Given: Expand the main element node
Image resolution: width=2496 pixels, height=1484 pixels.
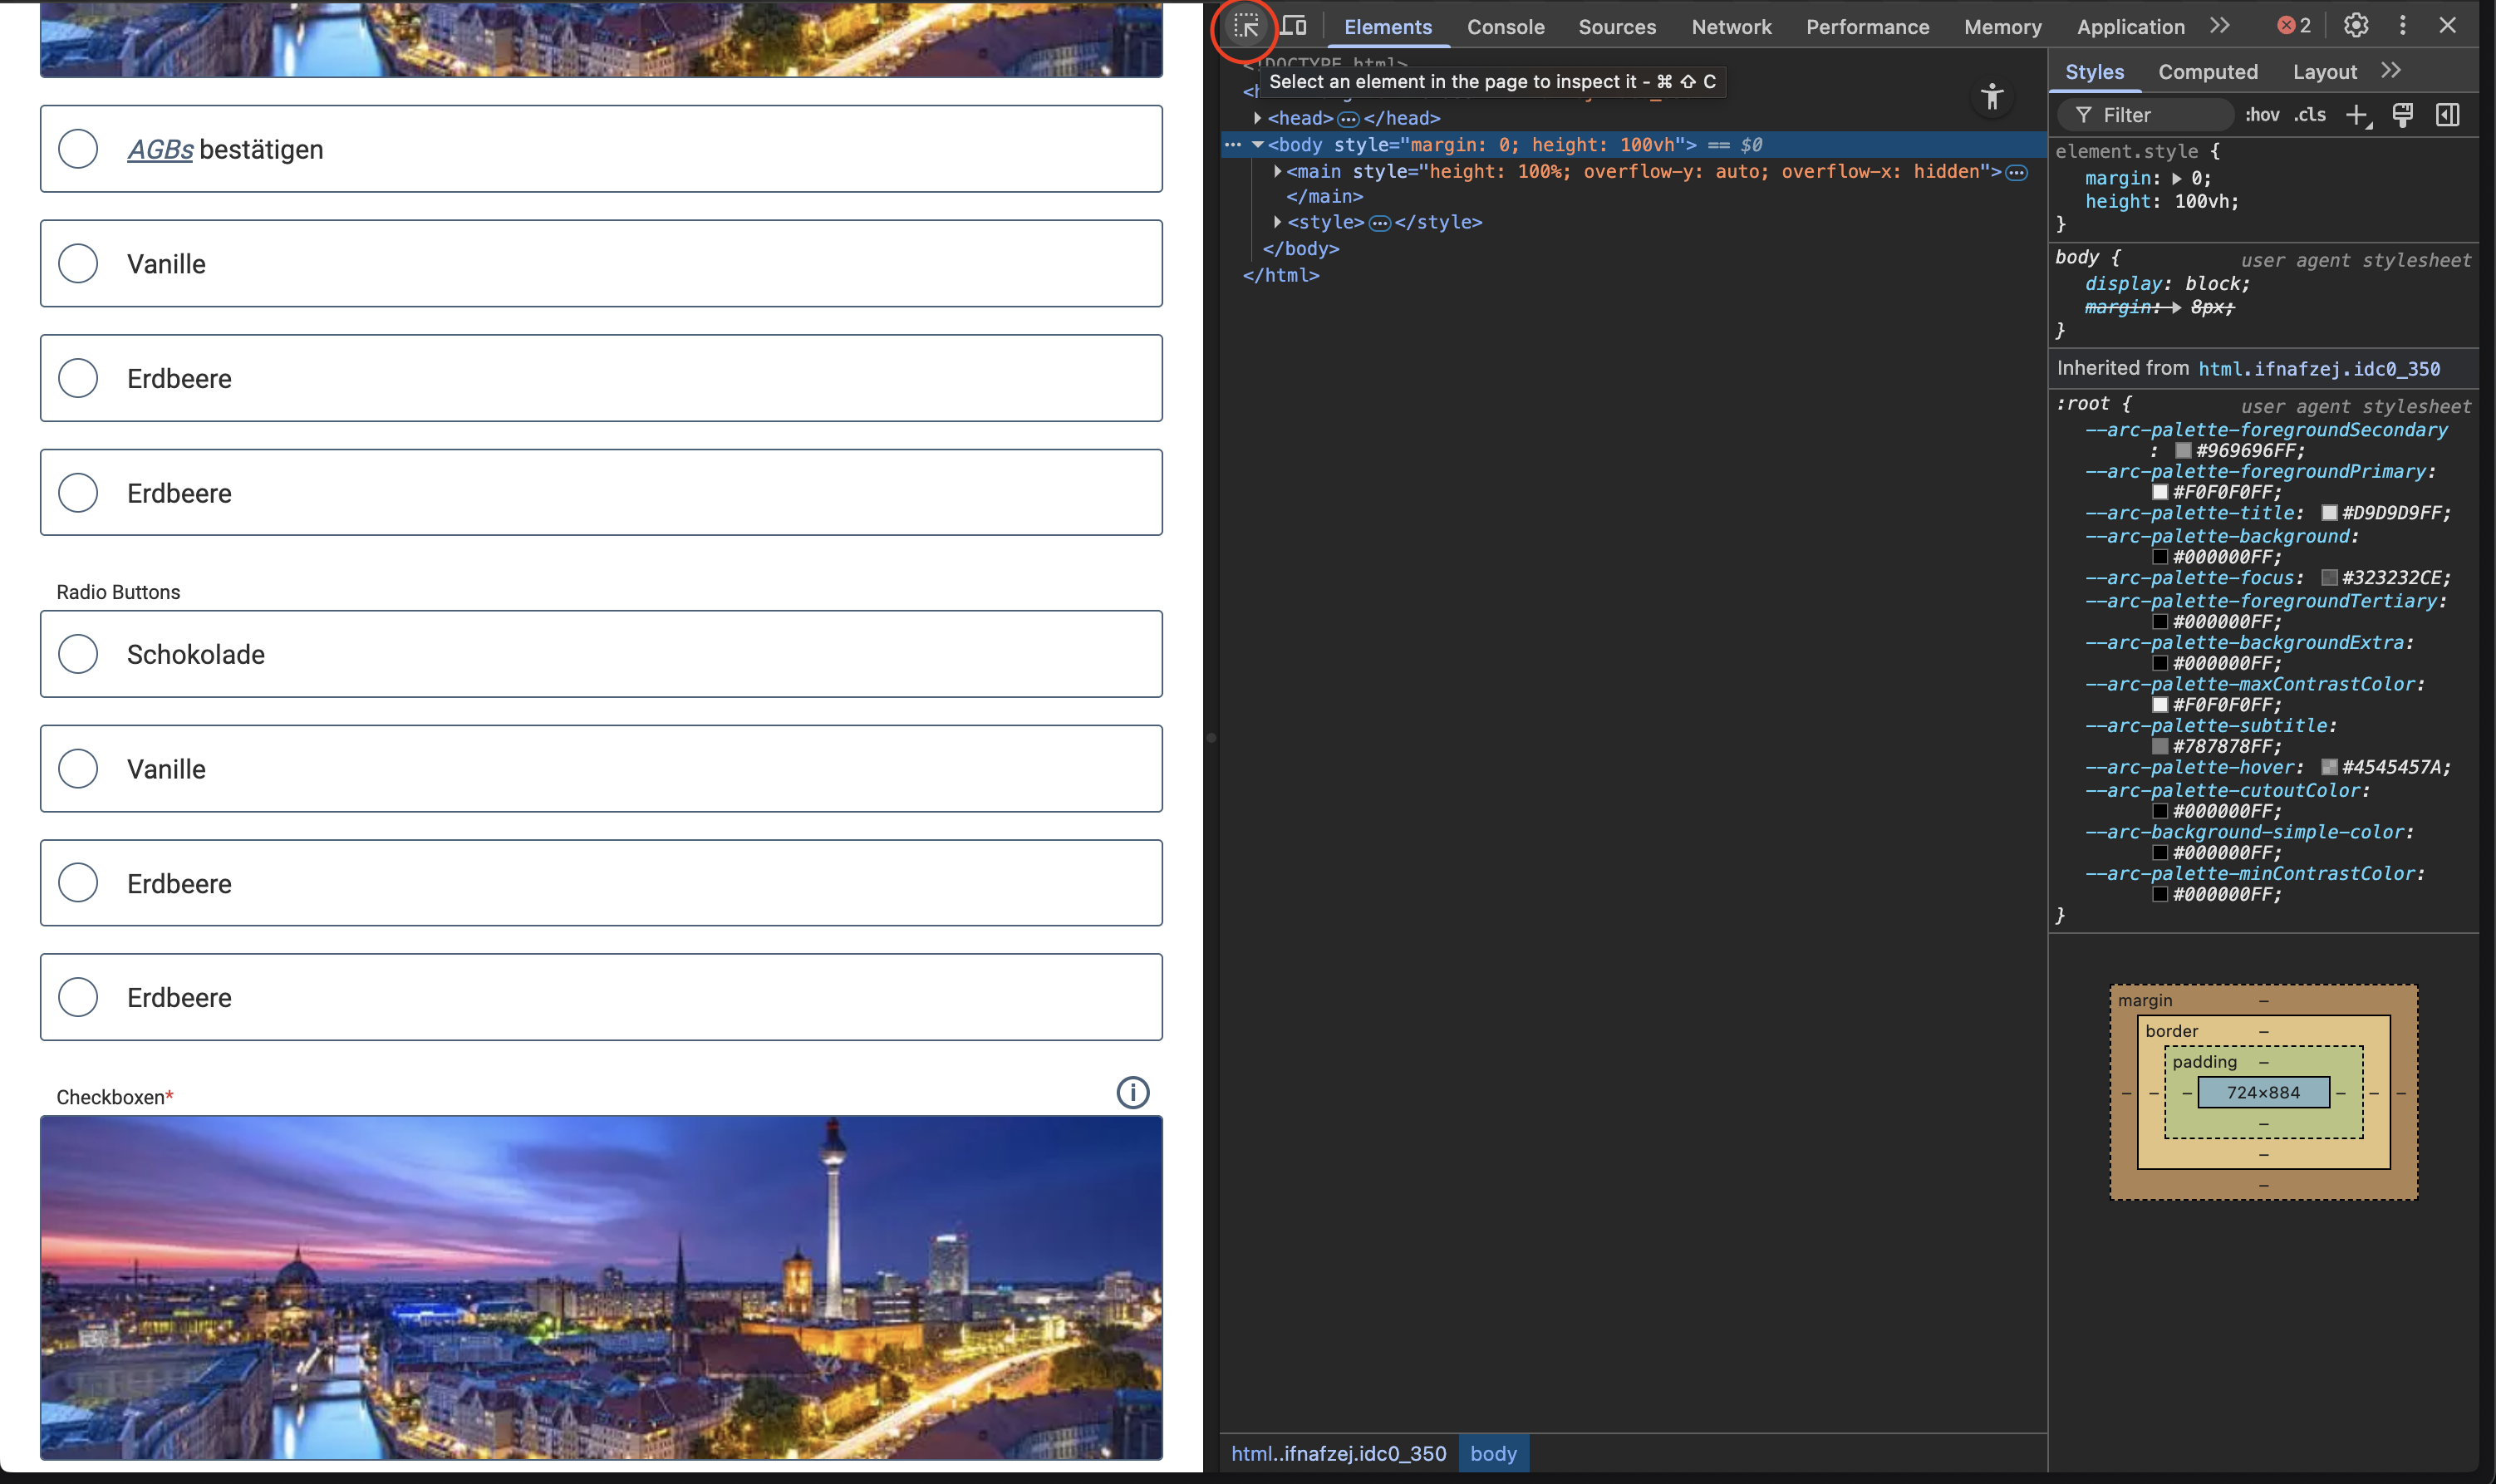Looking at the screenshot, I should point(1278,171).
